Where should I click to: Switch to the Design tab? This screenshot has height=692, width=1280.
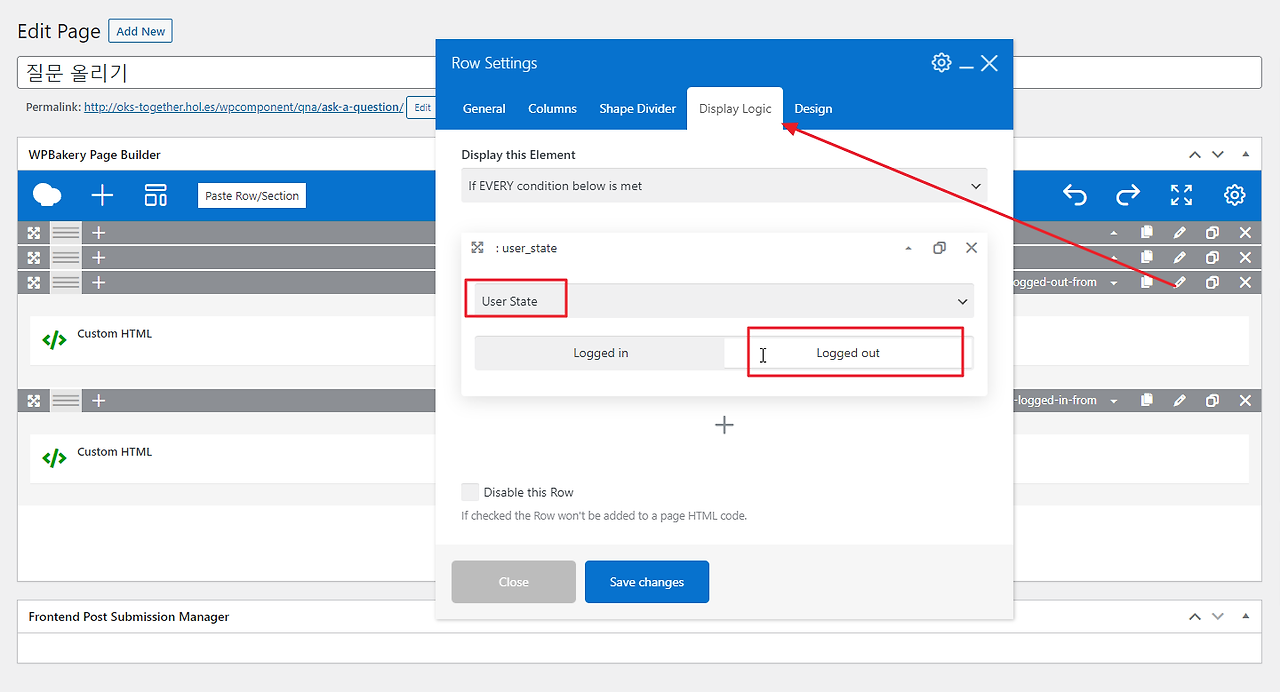[813, 109]
